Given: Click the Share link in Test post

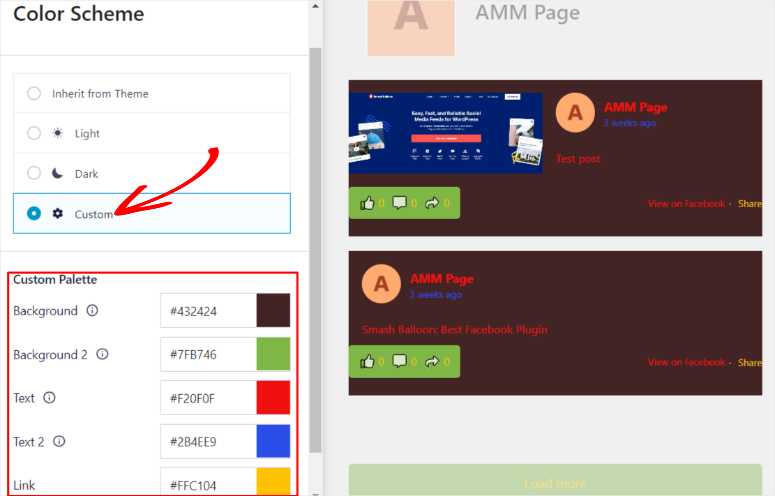Looking at the screenshot, I should coord(750,204).
